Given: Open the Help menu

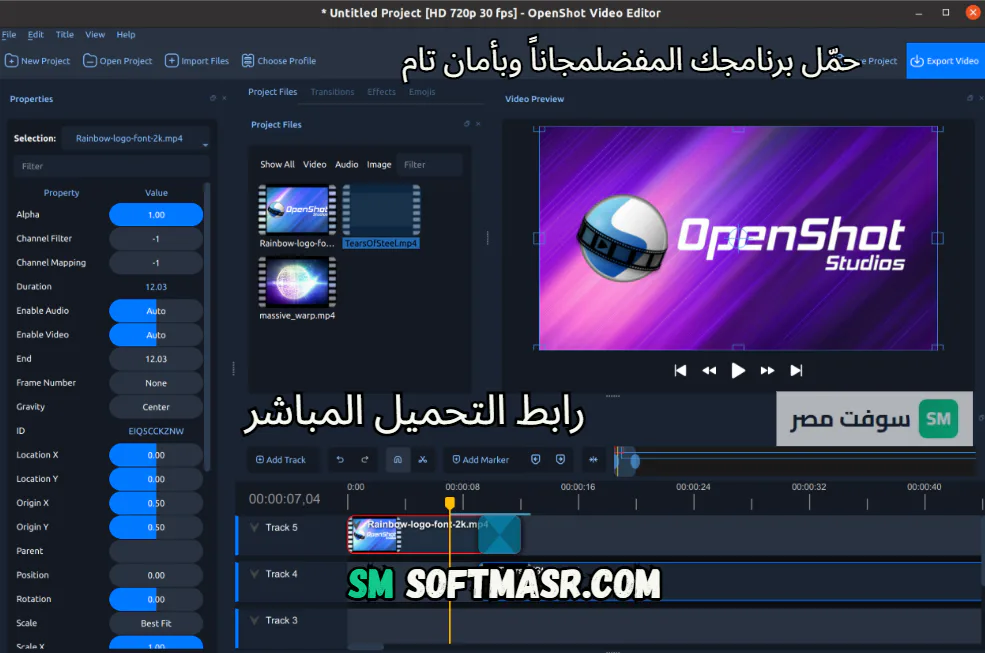Looking at the screenshot, I should pyautogui.click(x=126, y=35).
